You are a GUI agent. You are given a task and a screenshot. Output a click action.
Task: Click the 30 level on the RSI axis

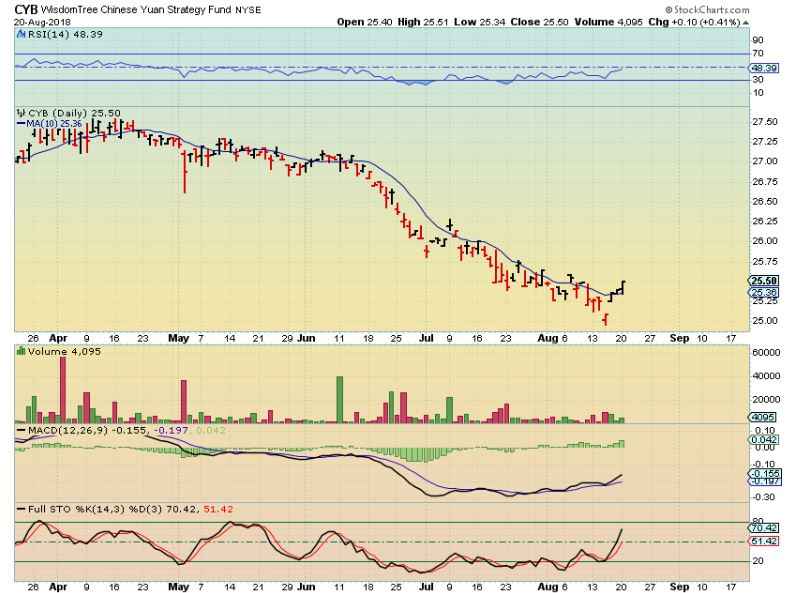pyautogui.click(x=758, y=79)
